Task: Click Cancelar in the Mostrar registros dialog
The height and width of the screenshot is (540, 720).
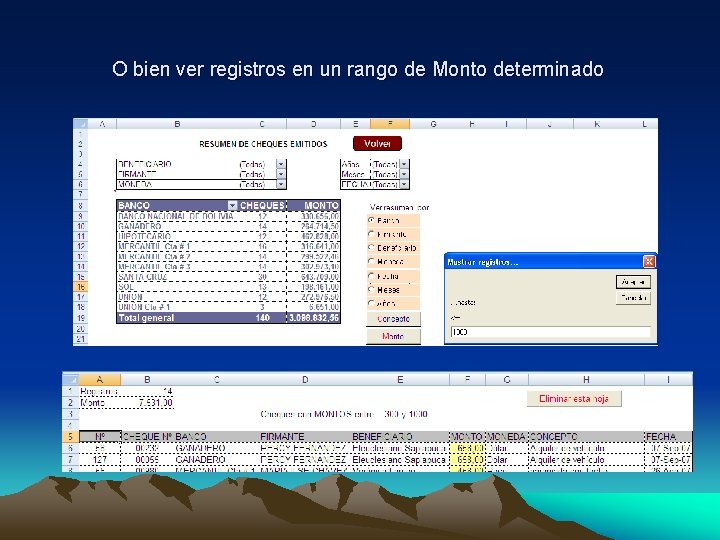Action: [633, 298]
